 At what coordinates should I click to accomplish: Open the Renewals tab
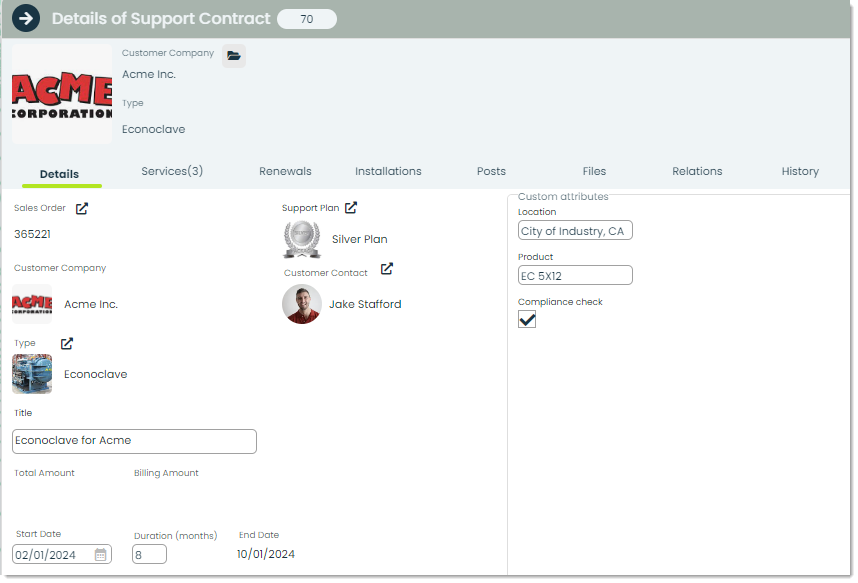[x=285, y=171]
